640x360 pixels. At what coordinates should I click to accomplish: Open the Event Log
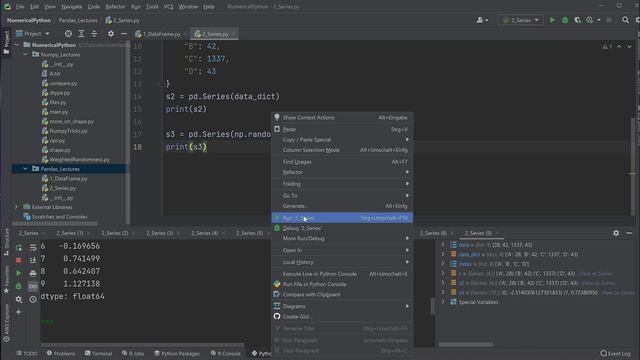616,353
